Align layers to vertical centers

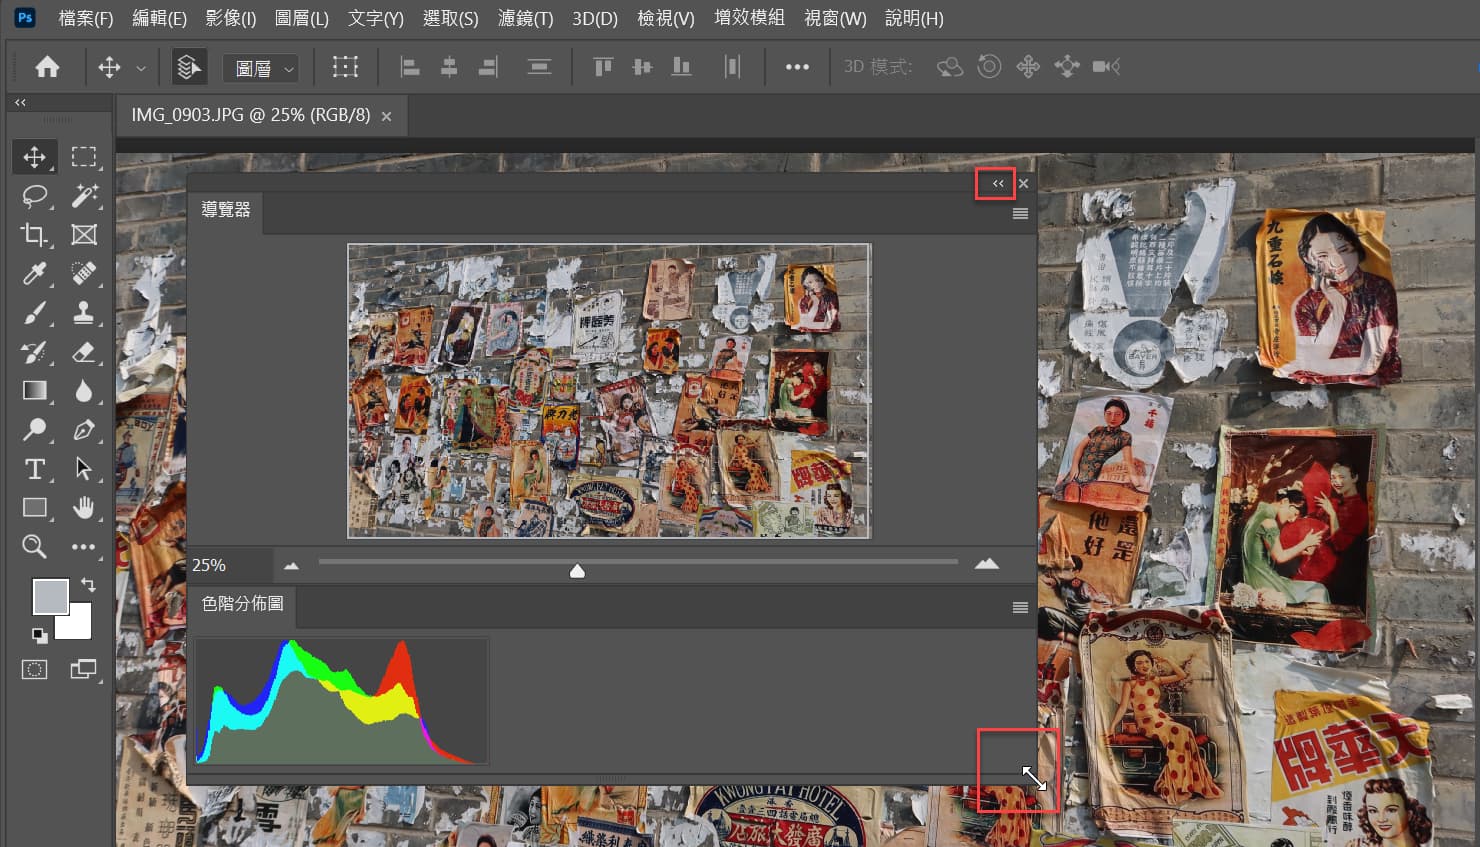pos(642,67)
